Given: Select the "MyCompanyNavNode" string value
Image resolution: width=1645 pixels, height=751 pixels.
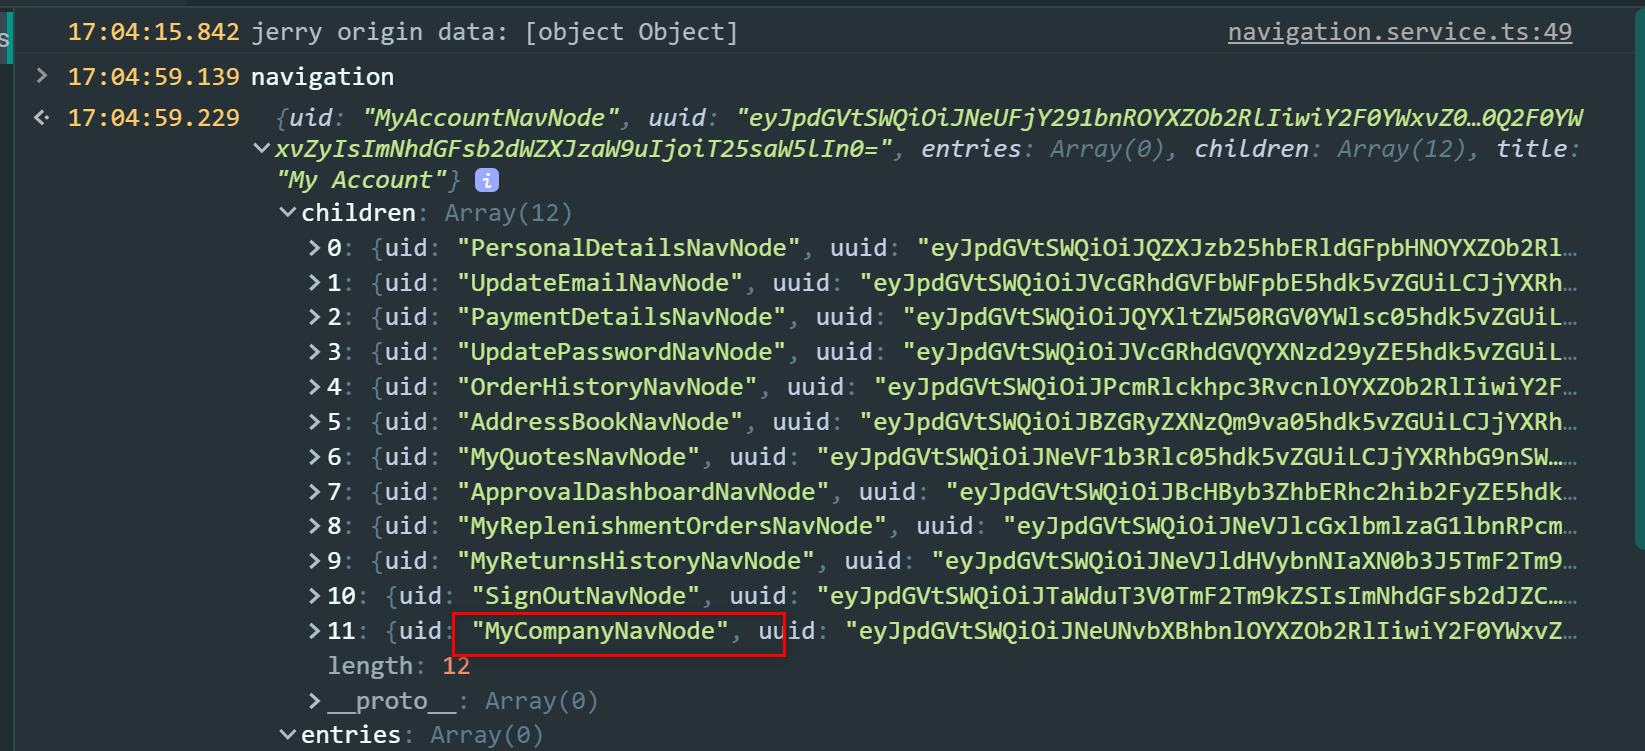Looking at the screenshot, I should click(600, 631).
